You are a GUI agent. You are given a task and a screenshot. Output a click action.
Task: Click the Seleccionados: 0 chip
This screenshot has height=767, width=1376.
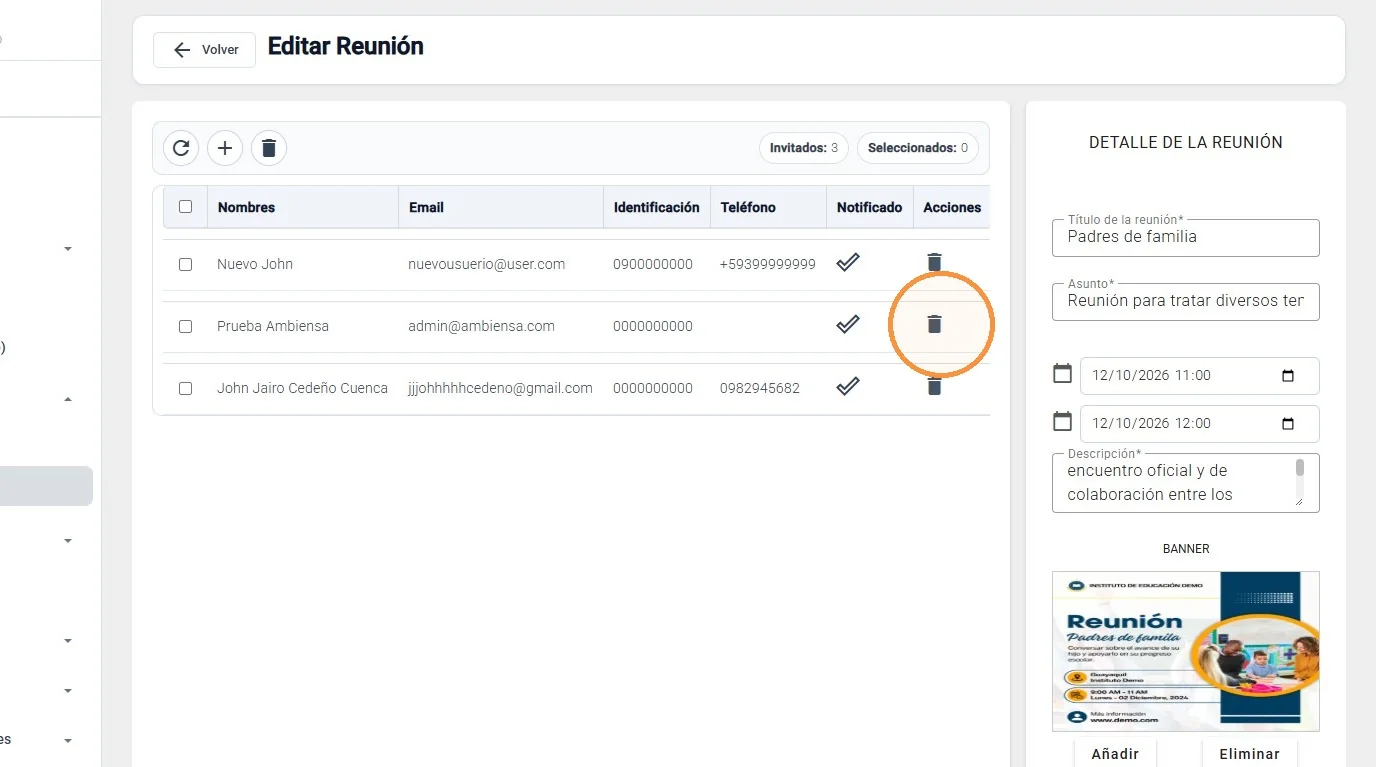[918, 148]
